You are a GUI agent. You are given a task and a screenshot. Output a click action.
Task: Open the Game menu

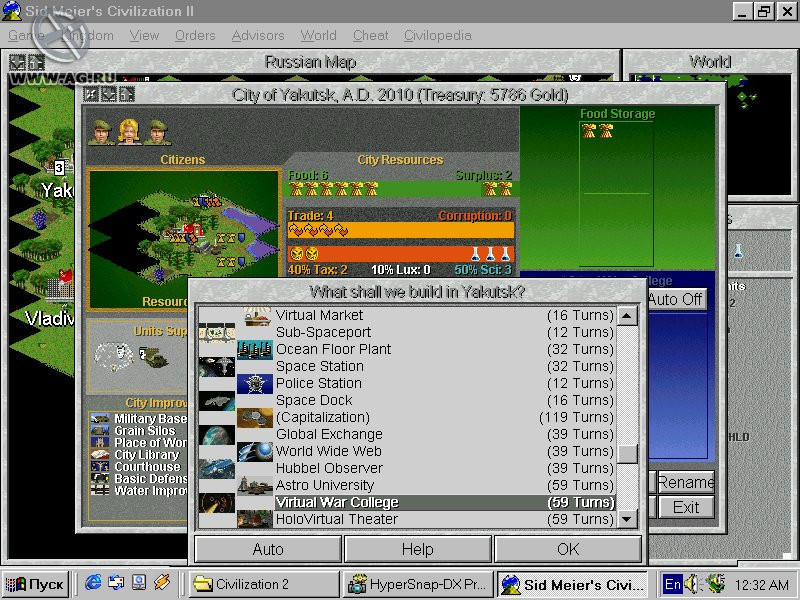click(26, 35)
